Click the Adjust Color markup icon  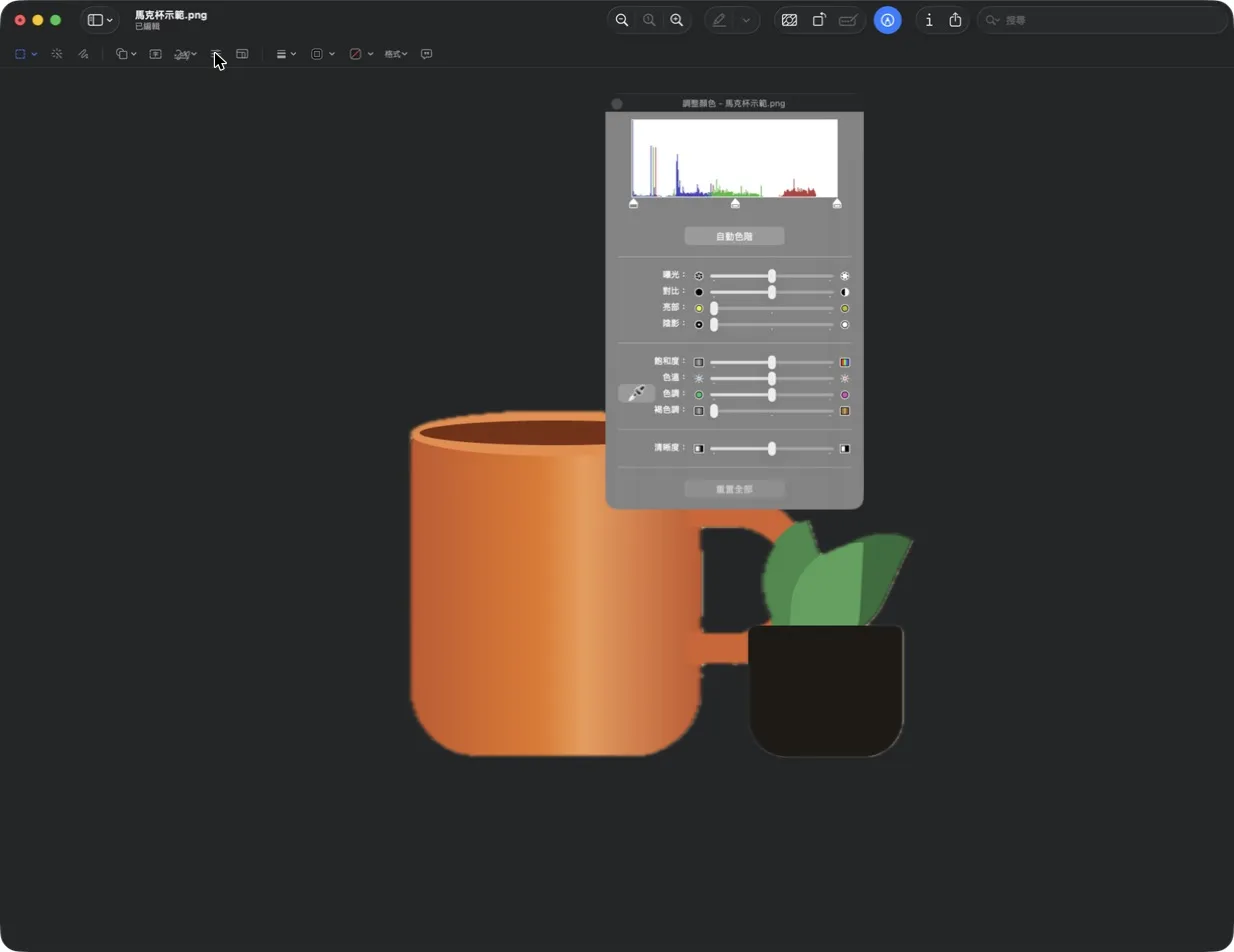point(216,54)
